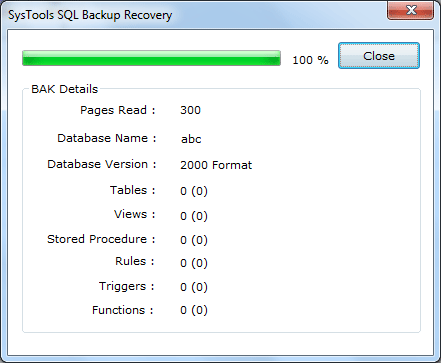Image resolution: width=441 pixels, height=363 pixels.
Task: Select the Stored Procedure count value
Action: click(x=194, y=240)
